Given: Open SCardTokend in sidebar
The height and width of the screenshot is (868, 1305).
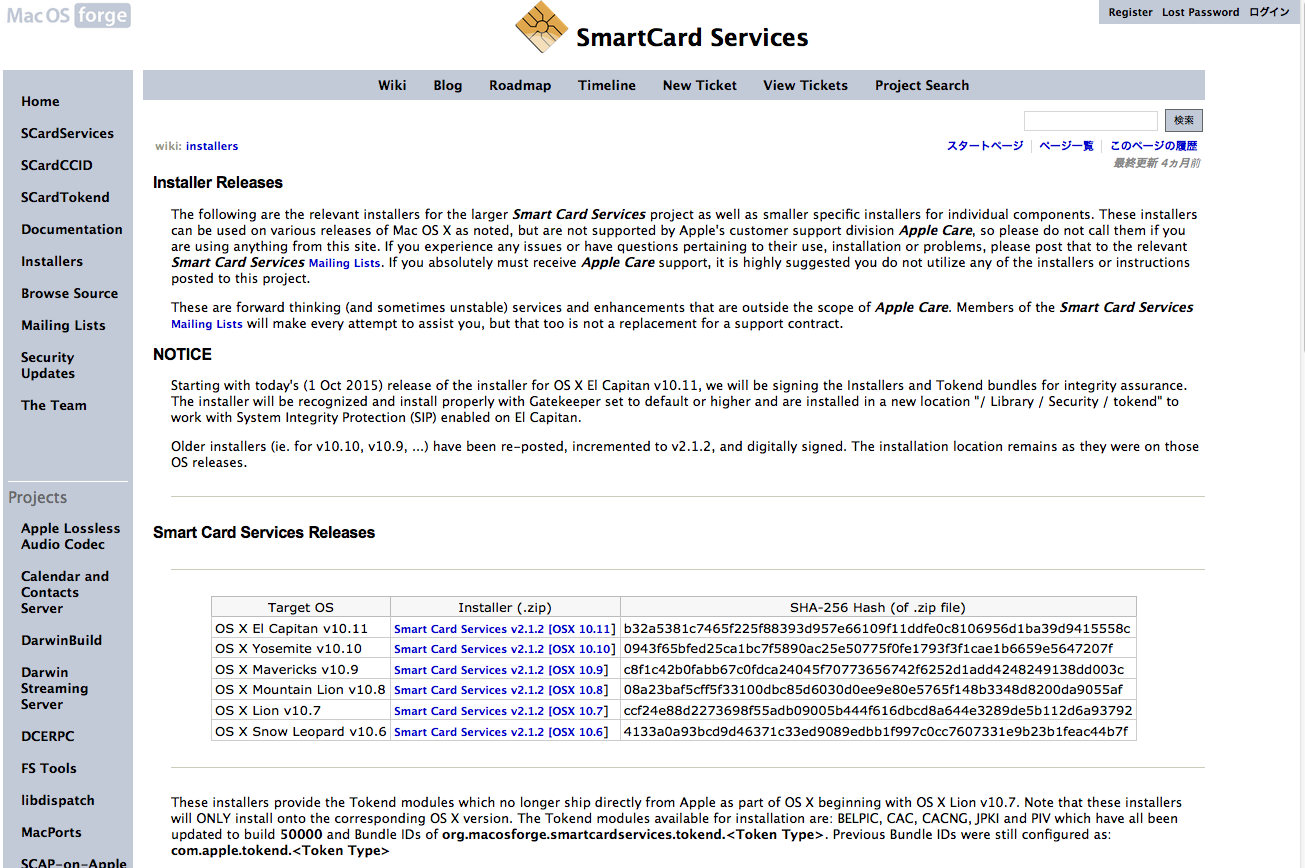Looking at the screenshot, I should (65, 197).
